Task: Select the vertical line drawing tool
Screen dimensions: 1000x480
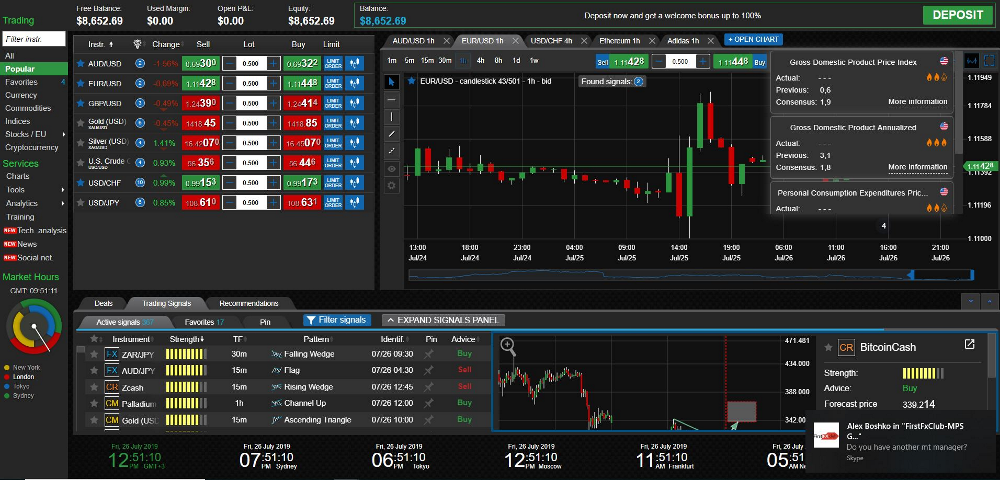Action: (x=392, y=117)
